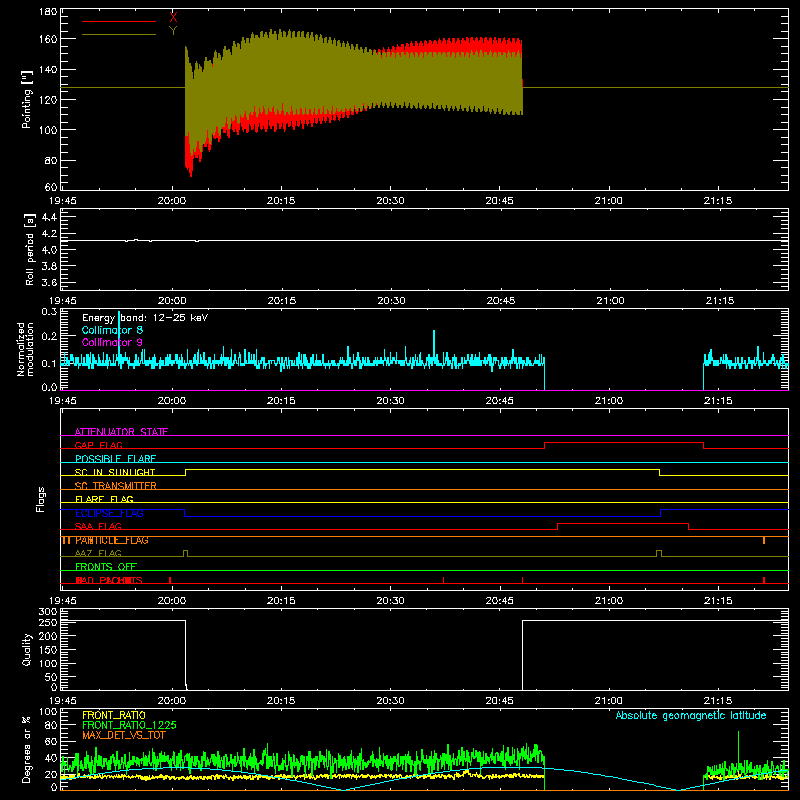Click 21:15 time label under Pointing plot
Viewport: 800px width, 800px height.
718,201
